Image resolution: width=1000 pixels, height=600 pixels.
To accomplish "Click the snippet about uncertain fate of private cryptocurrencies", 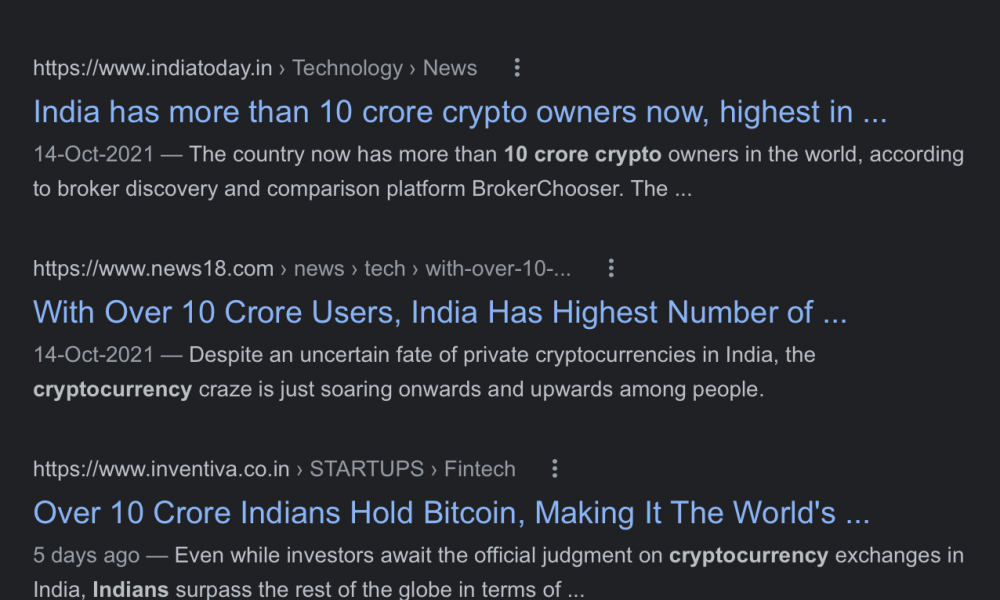I will pos(424,372).
